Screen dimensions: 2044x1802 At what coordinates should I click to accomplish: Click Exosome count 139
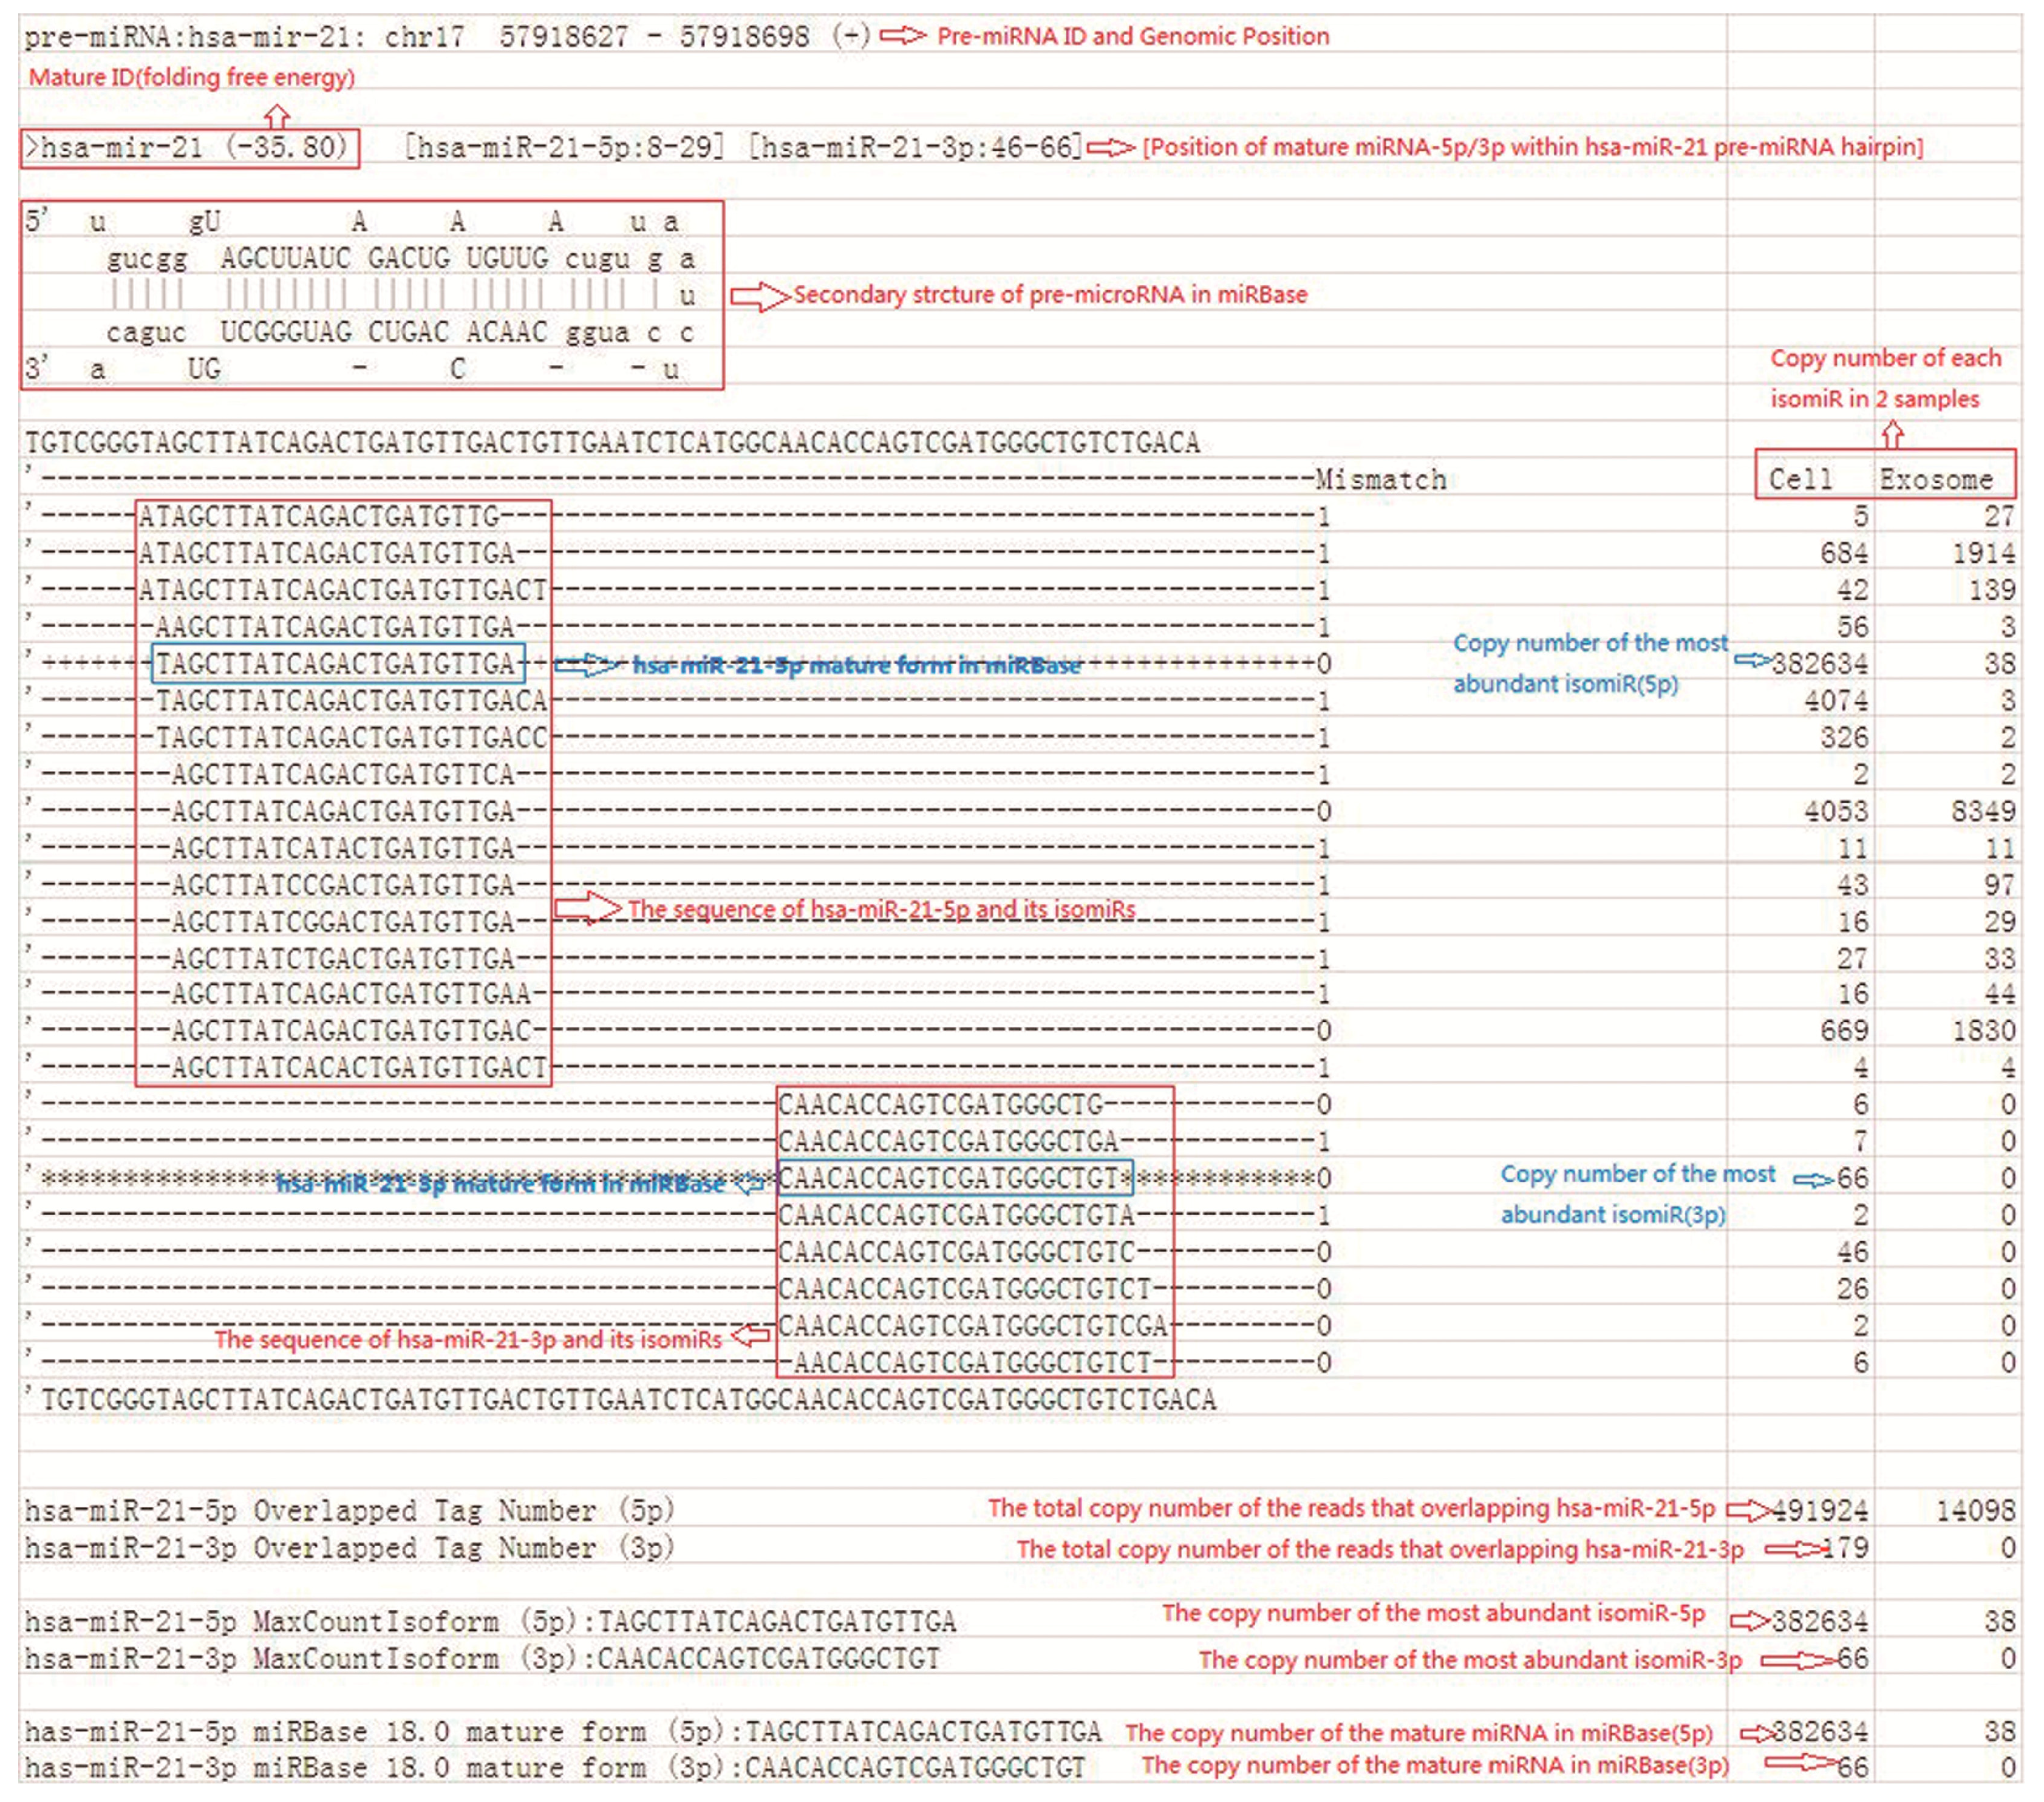pos(1992,590)
